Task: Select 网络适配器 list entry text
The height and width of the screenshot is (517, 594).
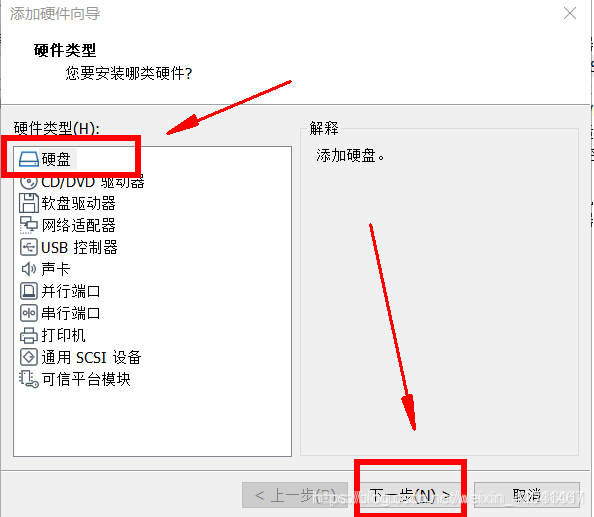Action: 78,225
